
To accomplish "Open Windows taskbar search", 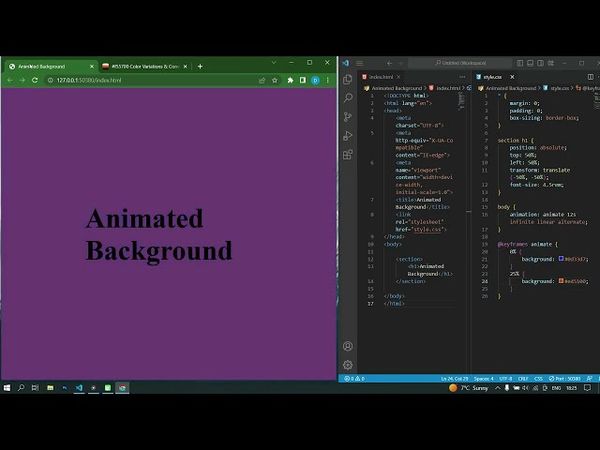I will pyautogui.click(x=21, y=388).
